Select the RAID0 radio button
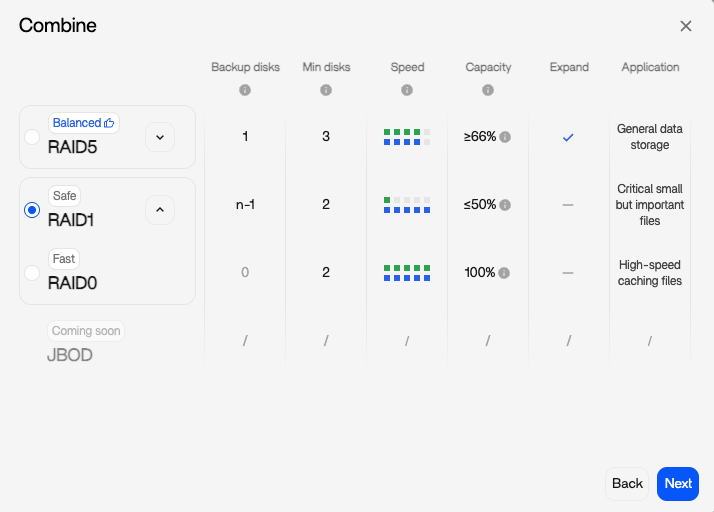714x512 pixels. click(x=32, y=273)
